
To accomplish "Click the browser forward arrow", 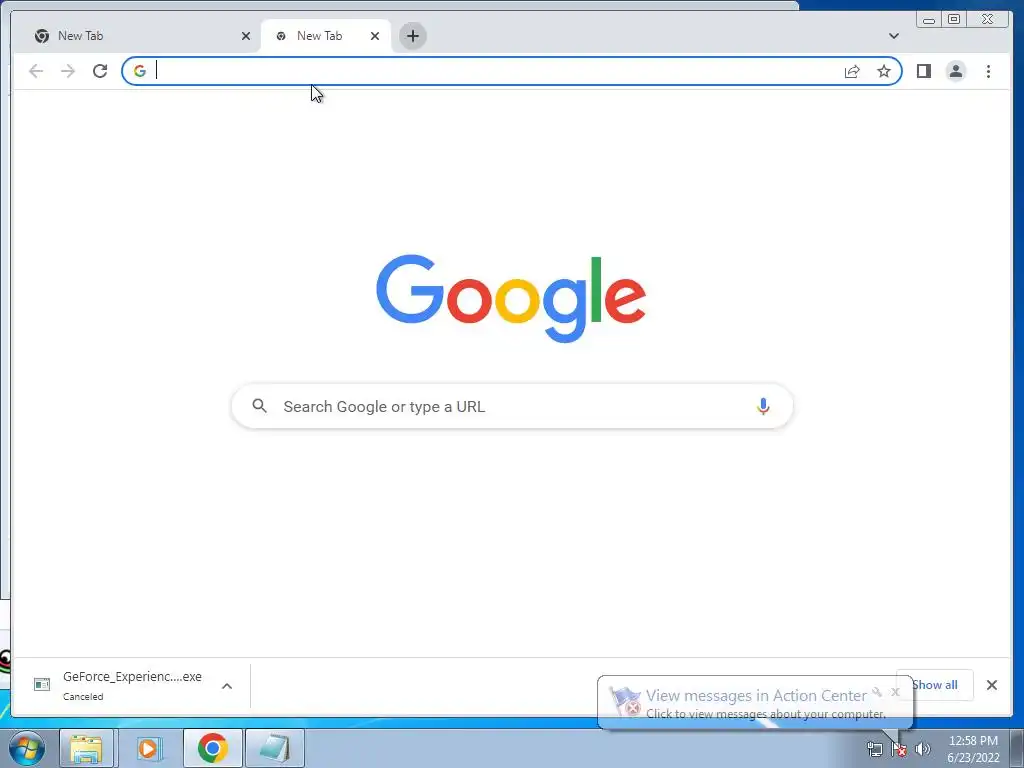I will click(x=68, y=71).
